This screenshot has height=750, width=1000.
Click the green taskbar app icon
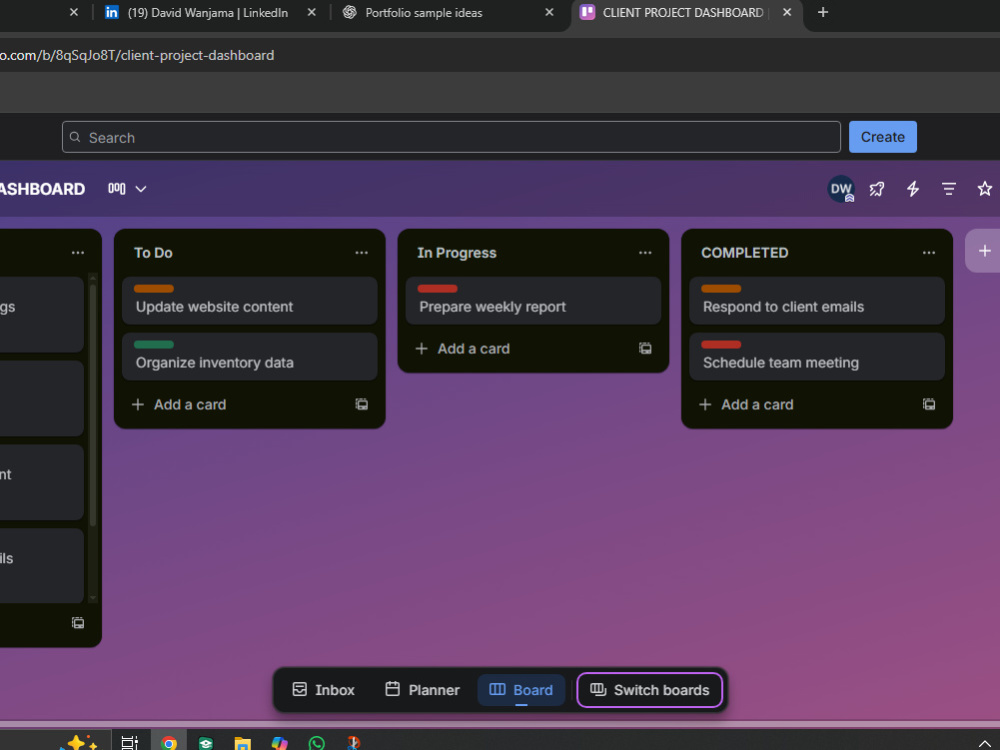pos(205,743)
